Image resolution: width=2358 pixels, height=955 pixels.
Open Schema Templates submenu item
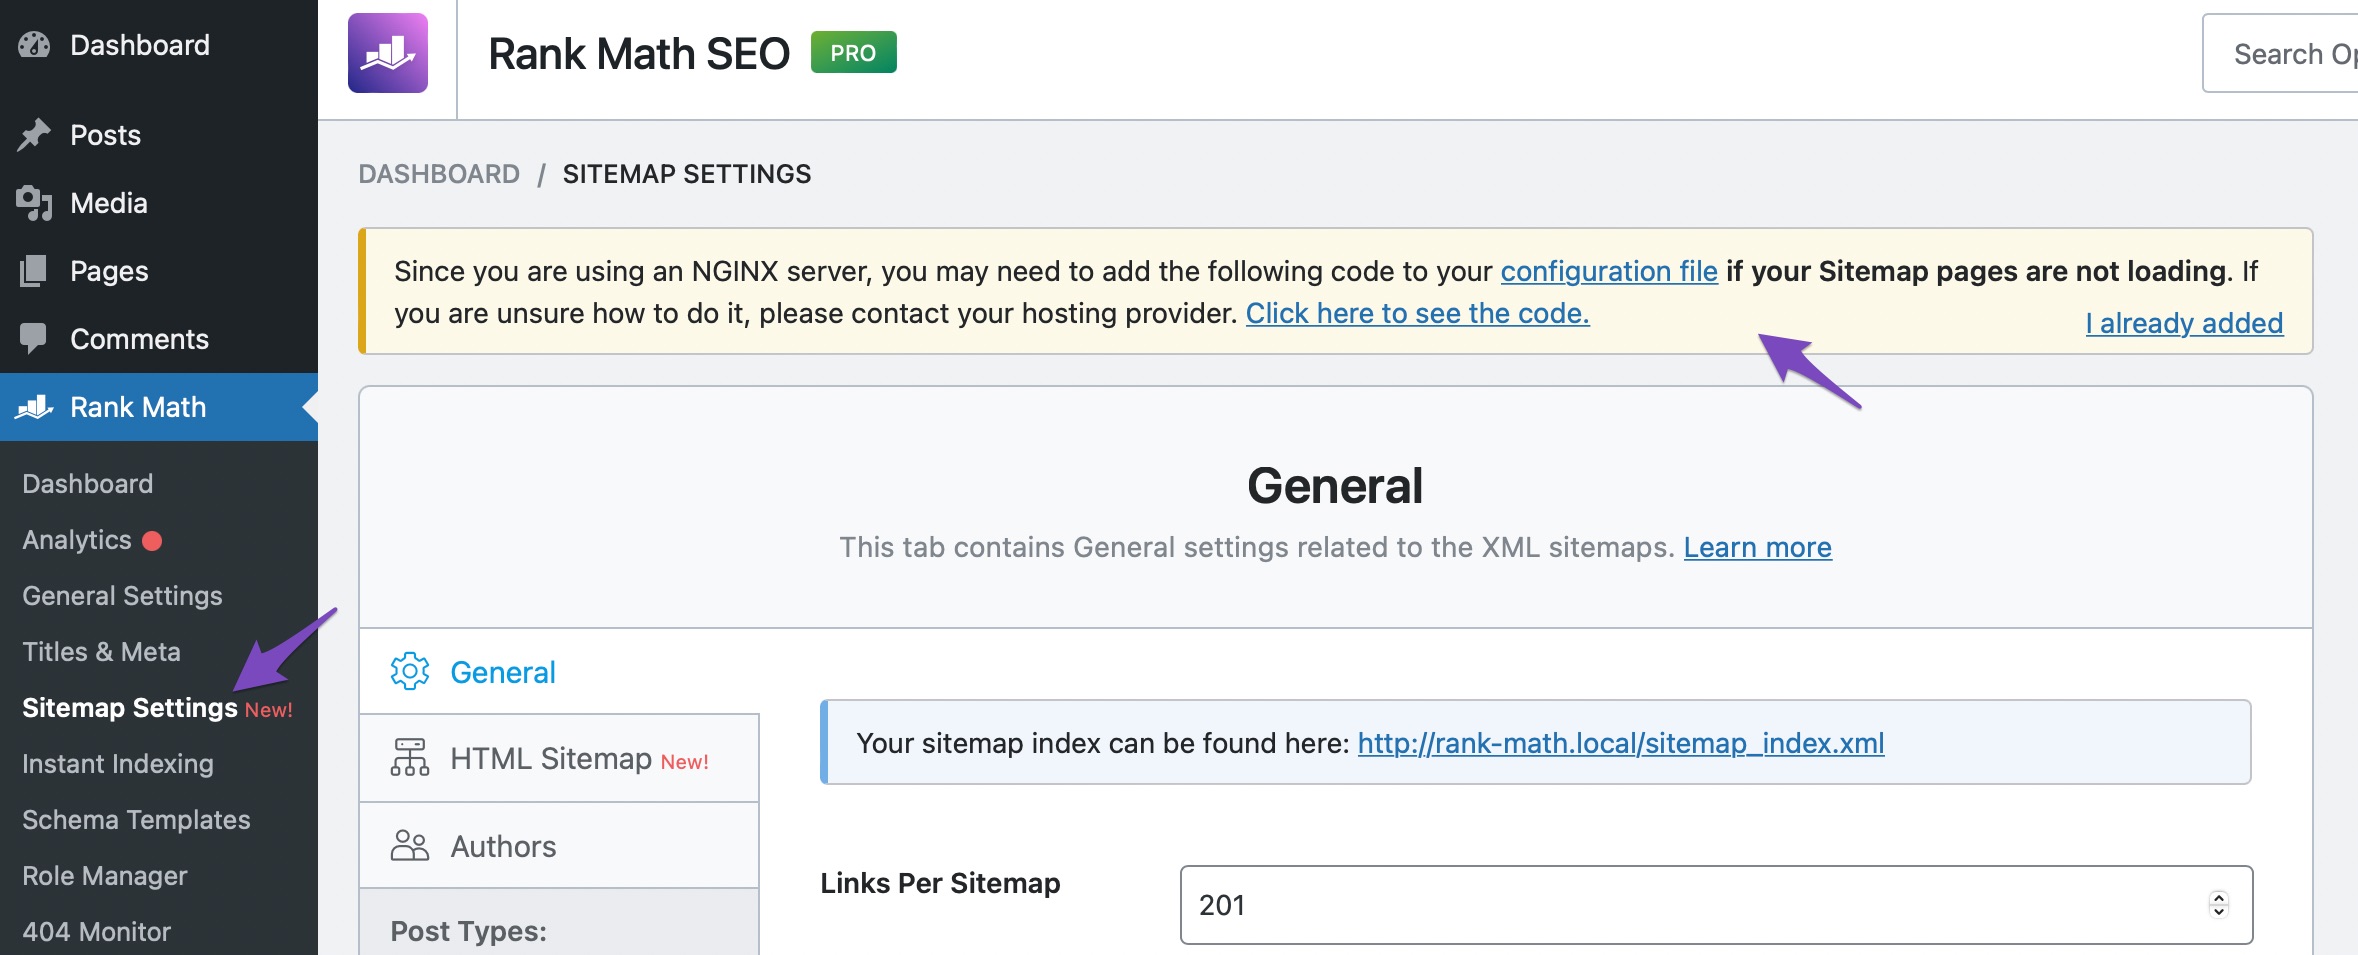click(x=136, y=820)
